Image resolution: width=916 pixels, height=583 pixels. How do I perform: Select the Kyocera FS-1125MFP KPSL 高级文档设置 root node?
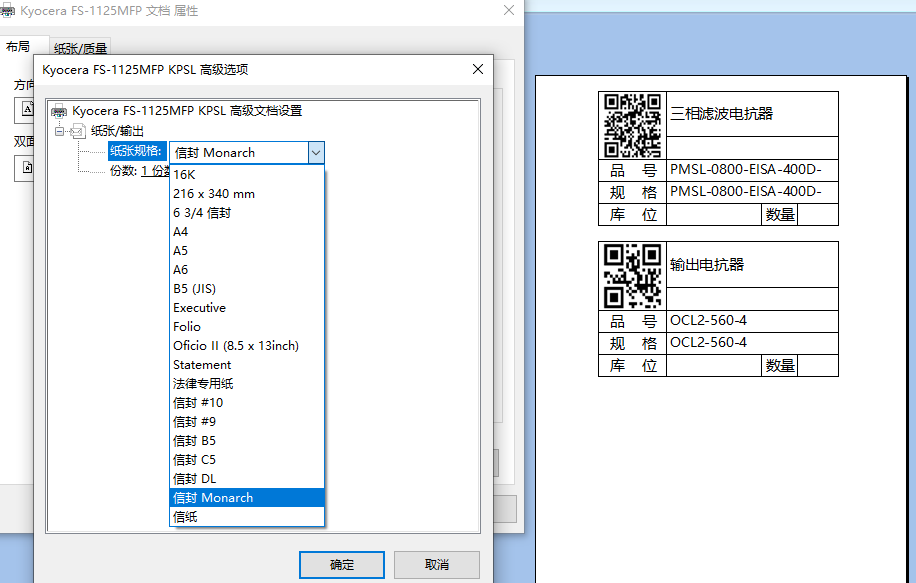(x=187, y=110)
